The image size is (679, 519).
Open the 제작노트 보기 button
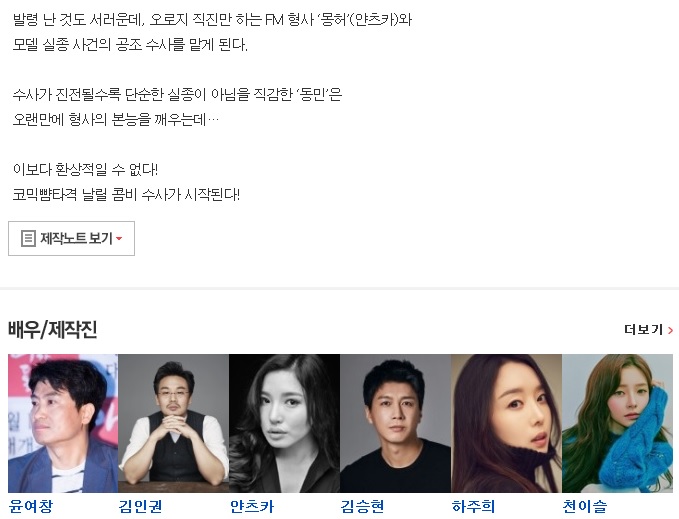(x=71, y=239)
